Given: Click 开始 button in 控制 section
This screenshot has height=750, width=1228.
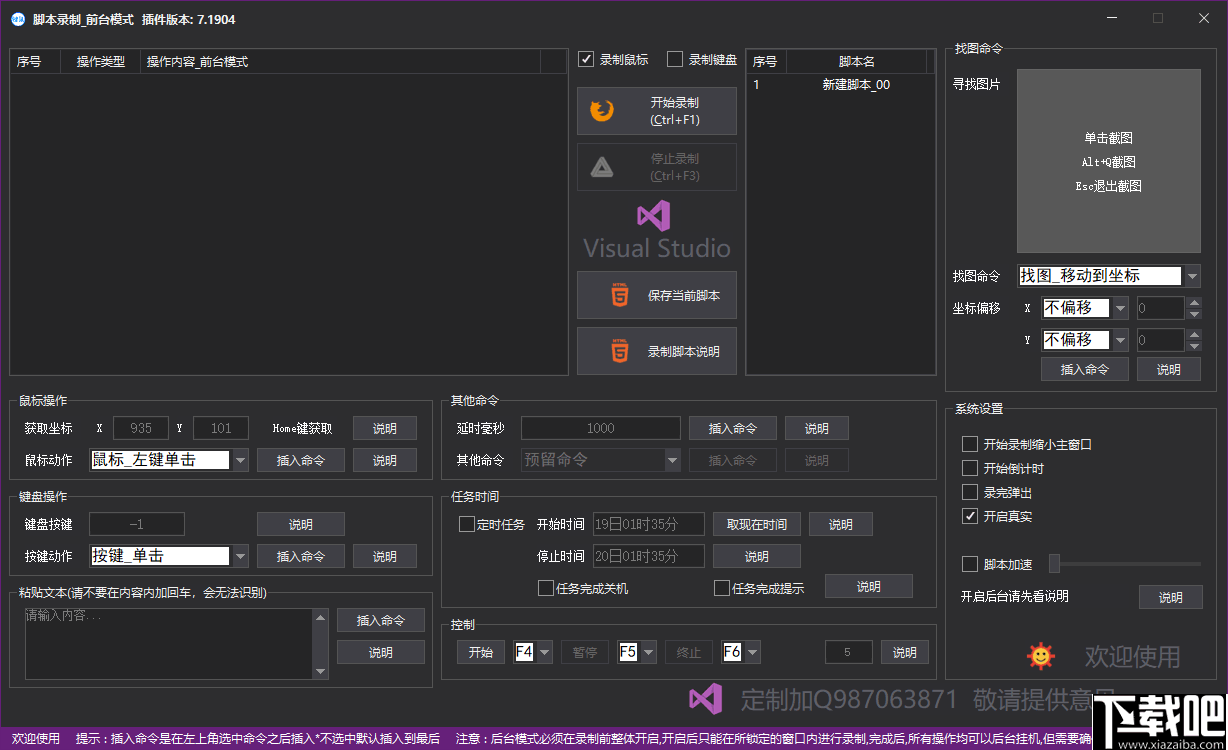Looking at the screenshot, I should click(x=481, y=652).
